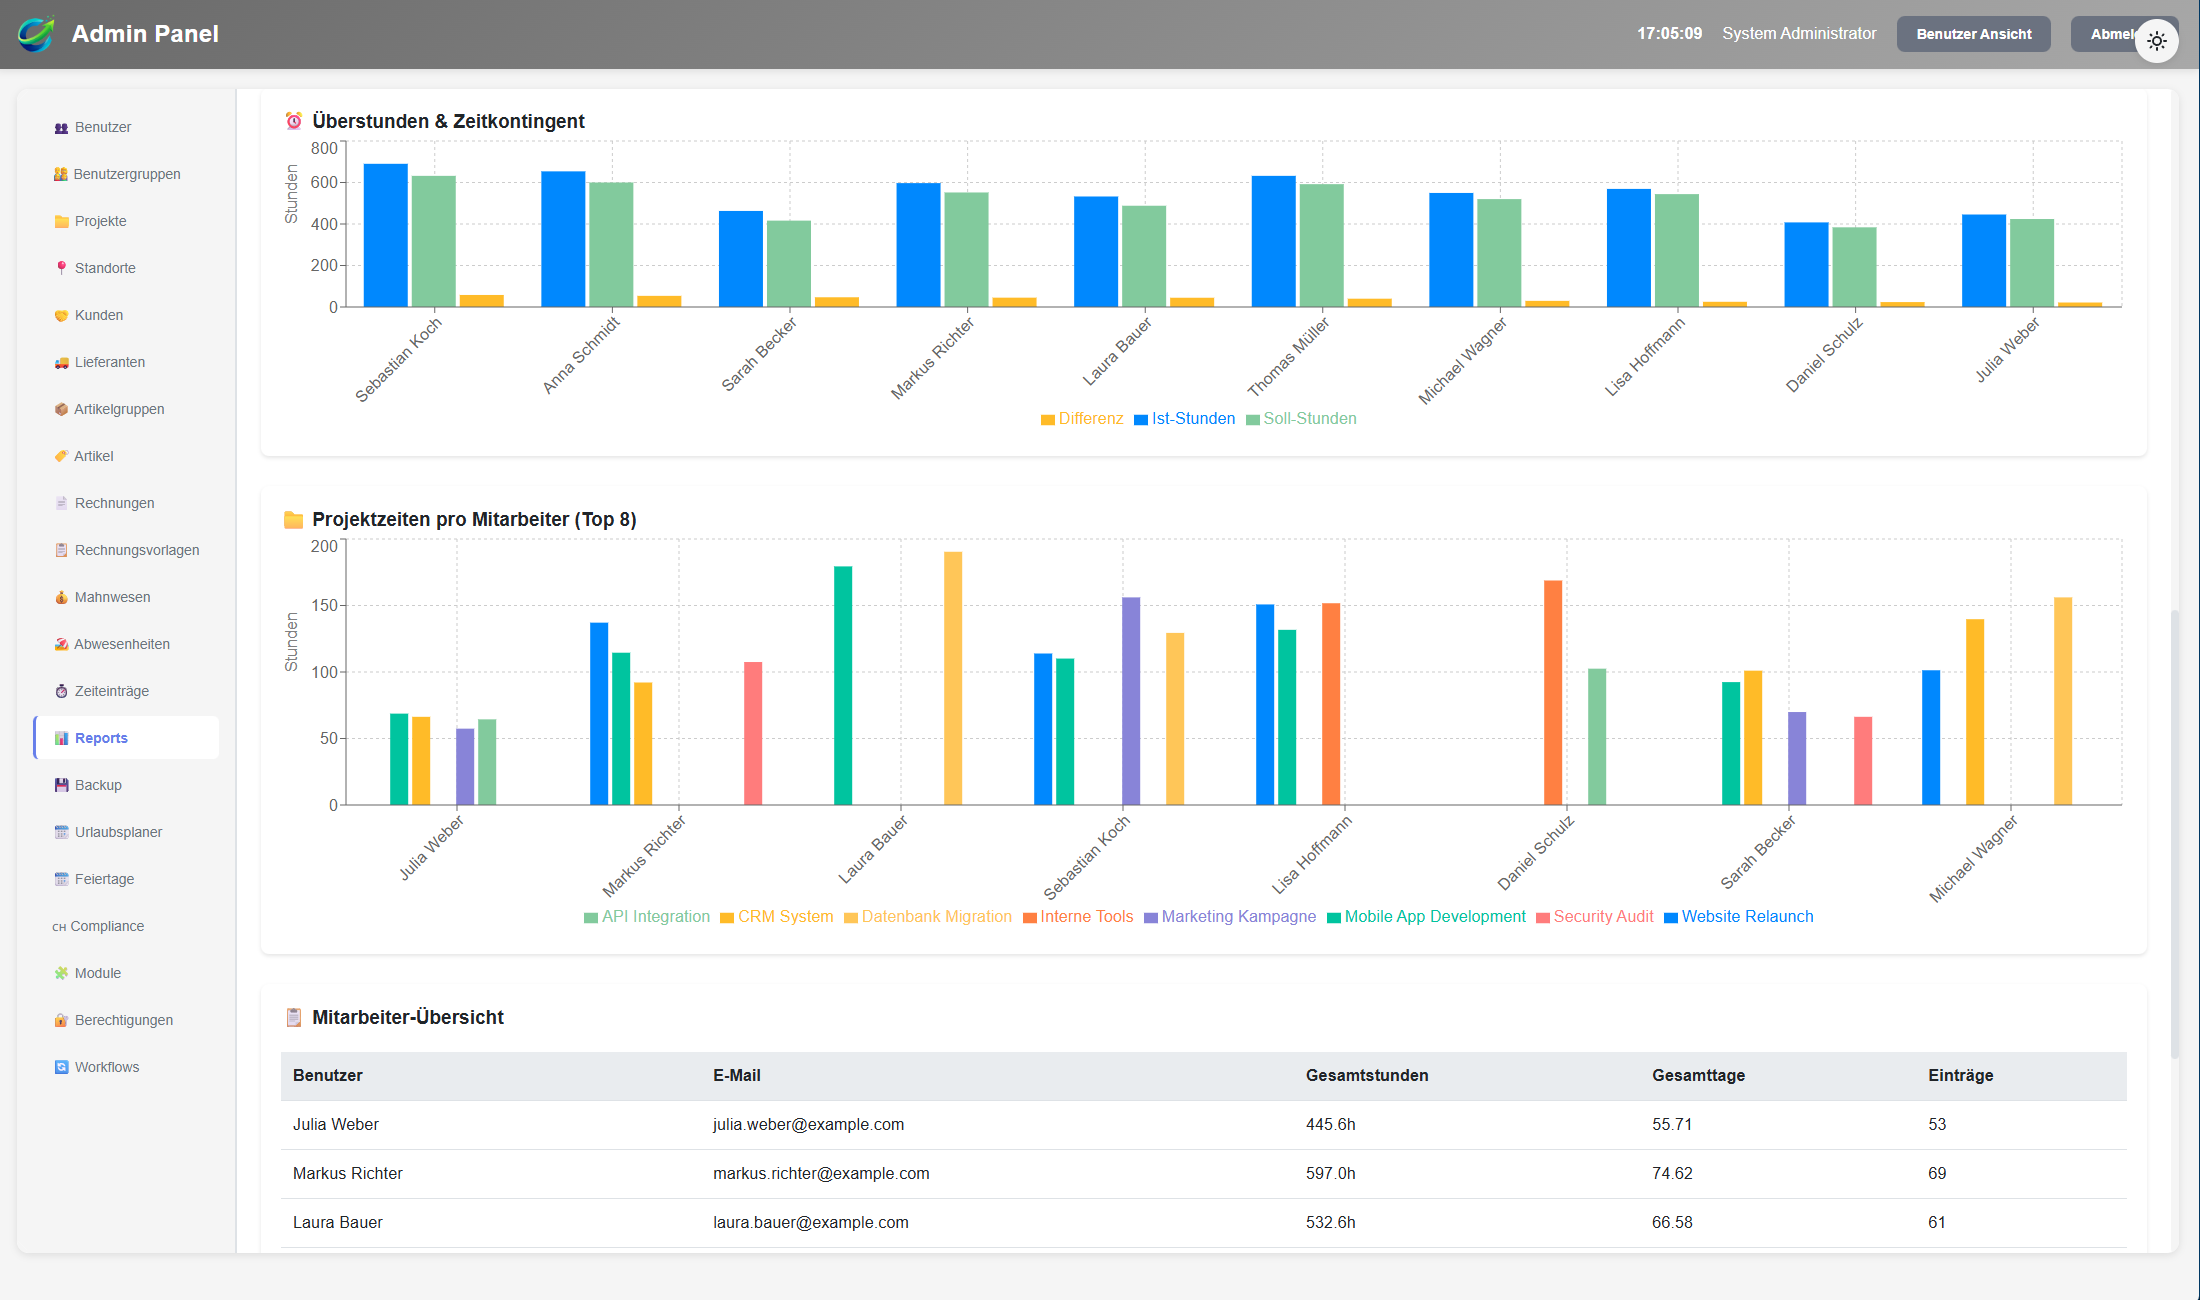Click the Zeiteinträge clock icon
This screenshot has height=1300, width=2200.
click(61, 690)
